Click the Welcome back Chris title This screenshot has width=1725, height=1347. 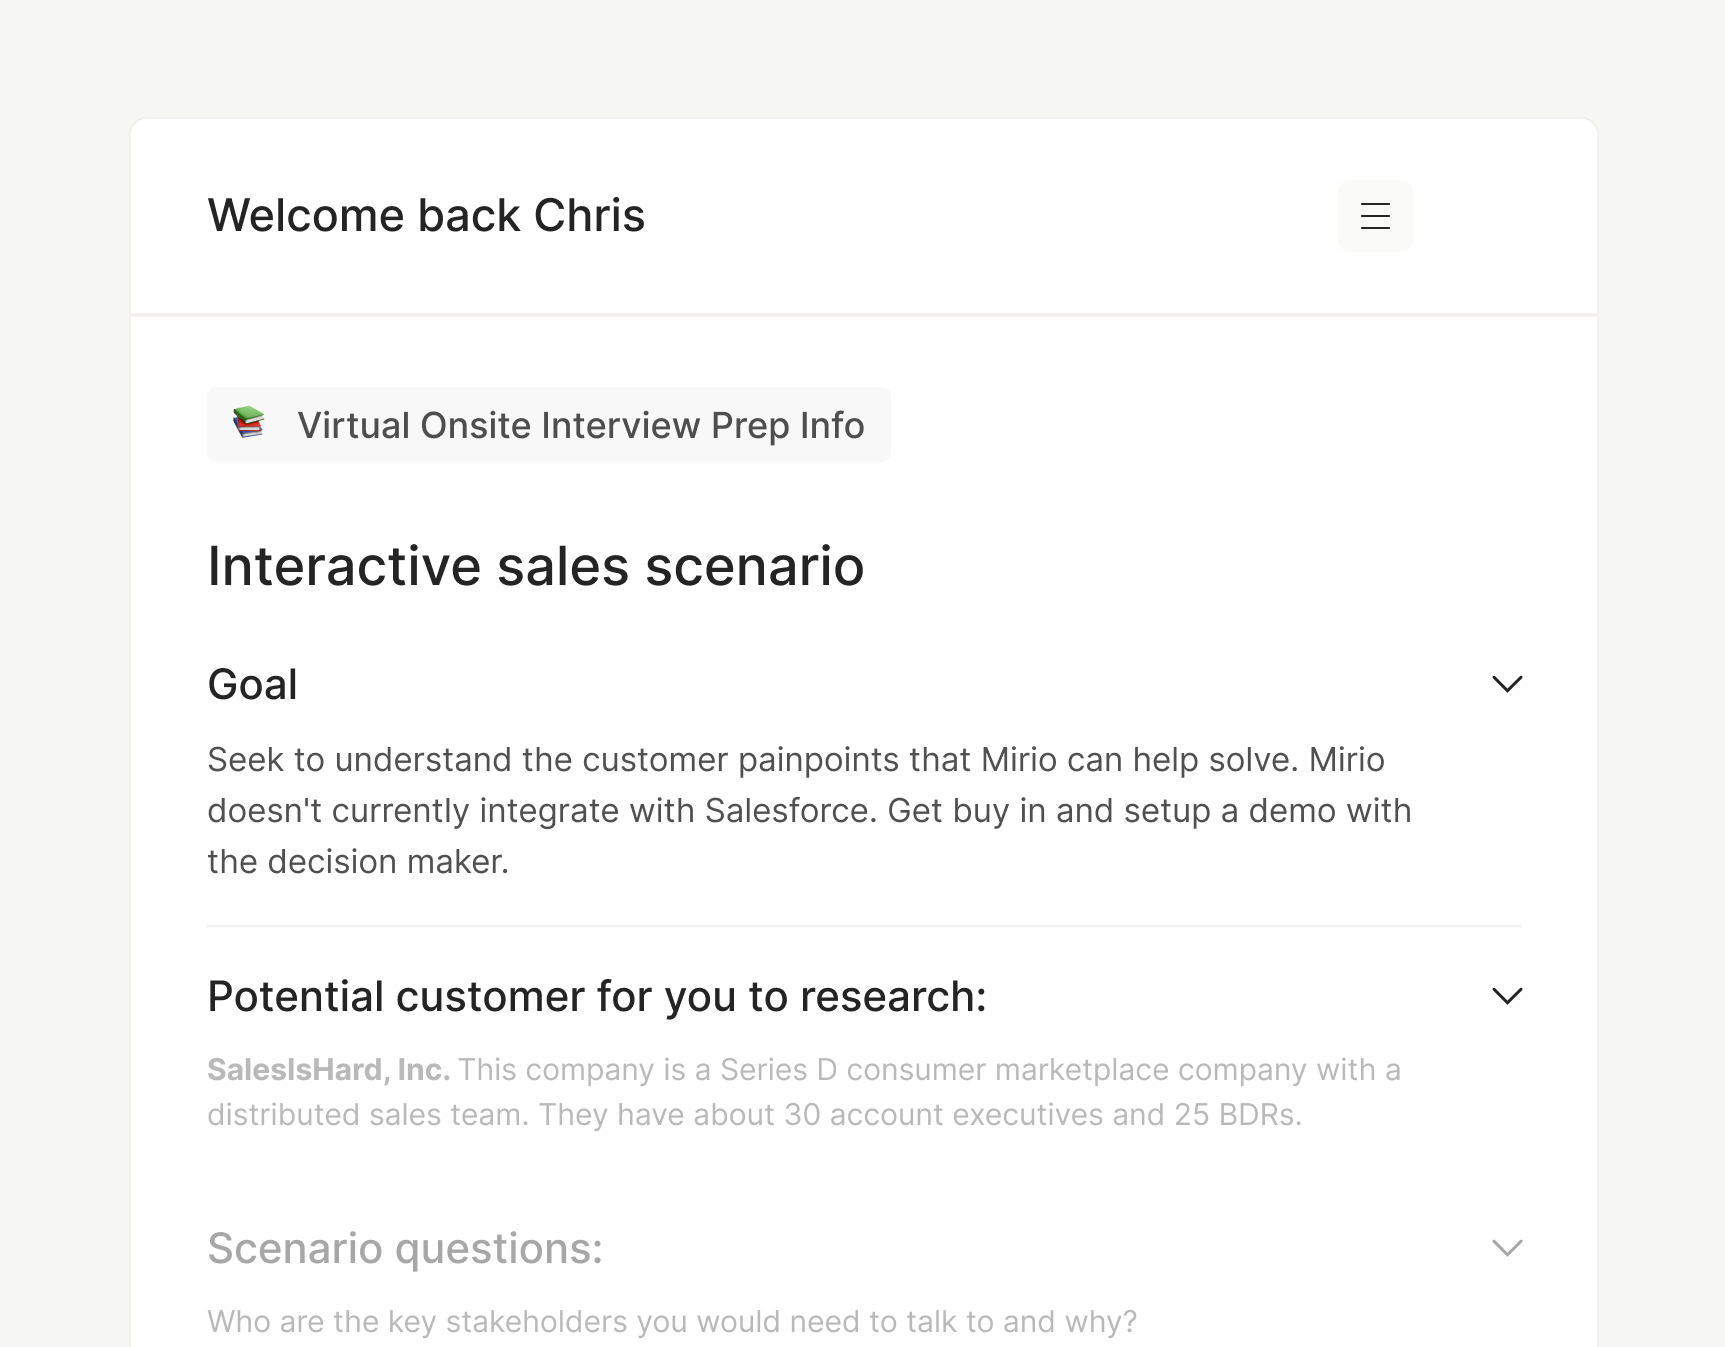click(x=426, y=216)
